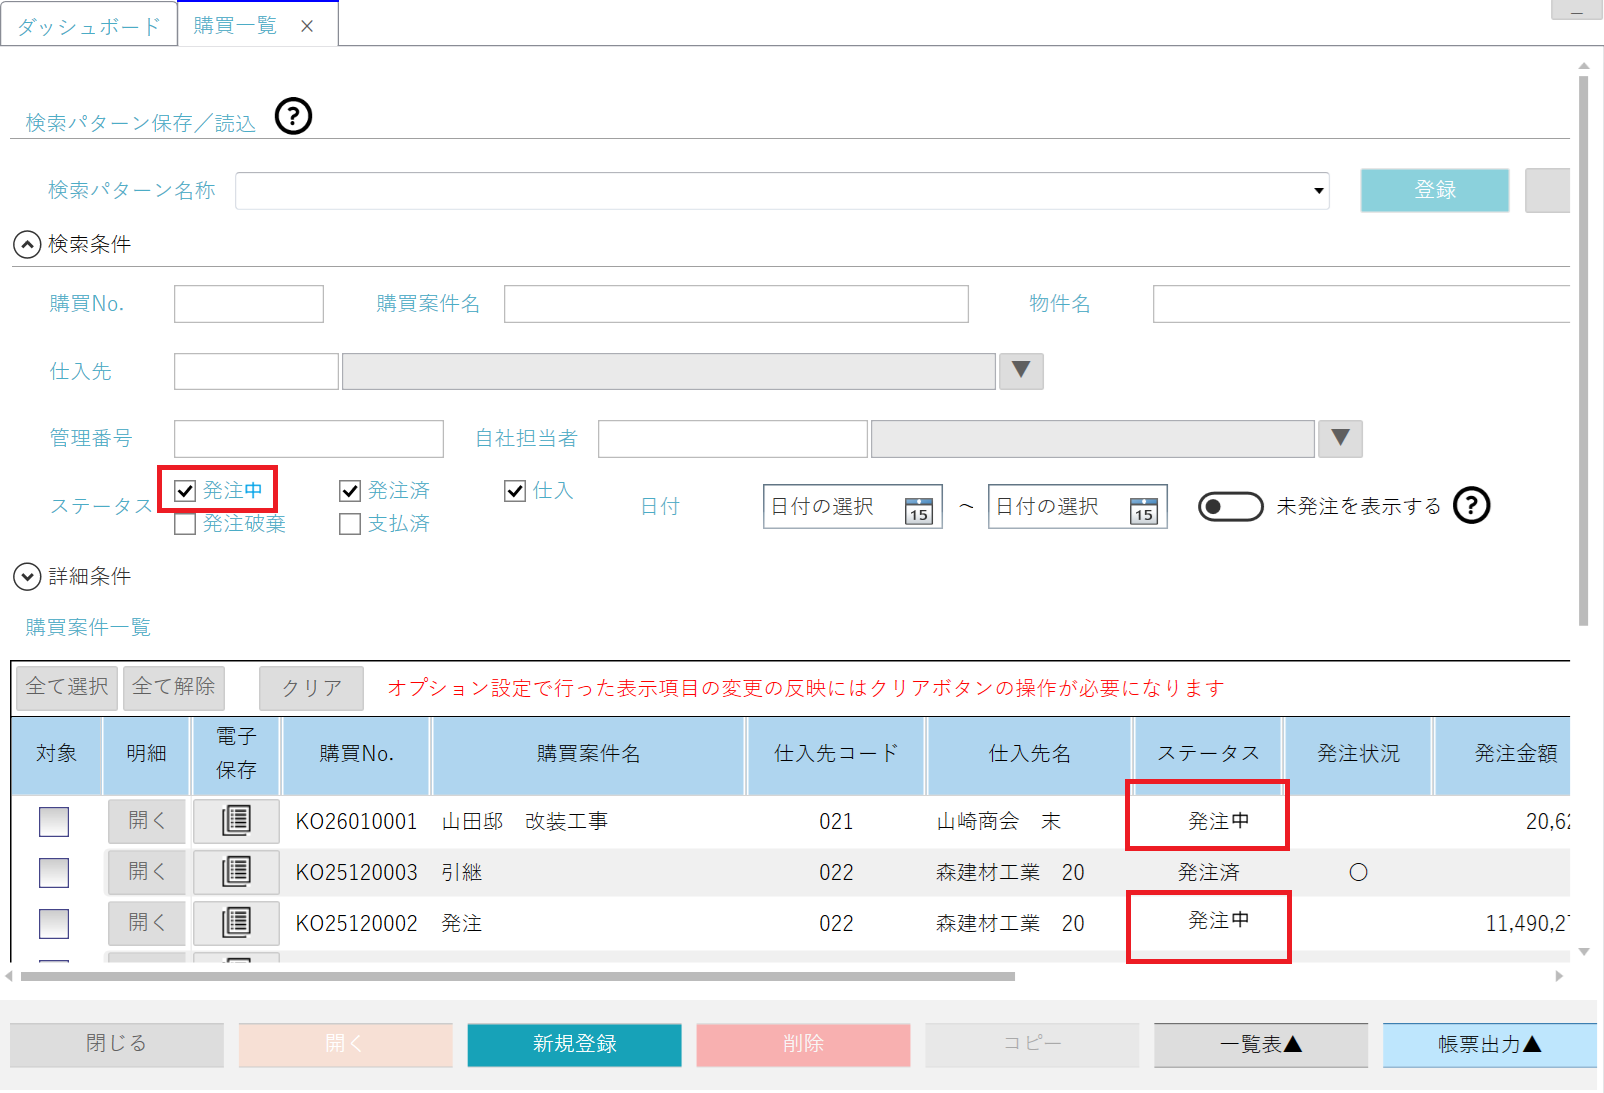The width and height of the screenshot is (1604, 1093).
Task: Open electronic save document for KO25120002
Action: (x=236, y=923)
